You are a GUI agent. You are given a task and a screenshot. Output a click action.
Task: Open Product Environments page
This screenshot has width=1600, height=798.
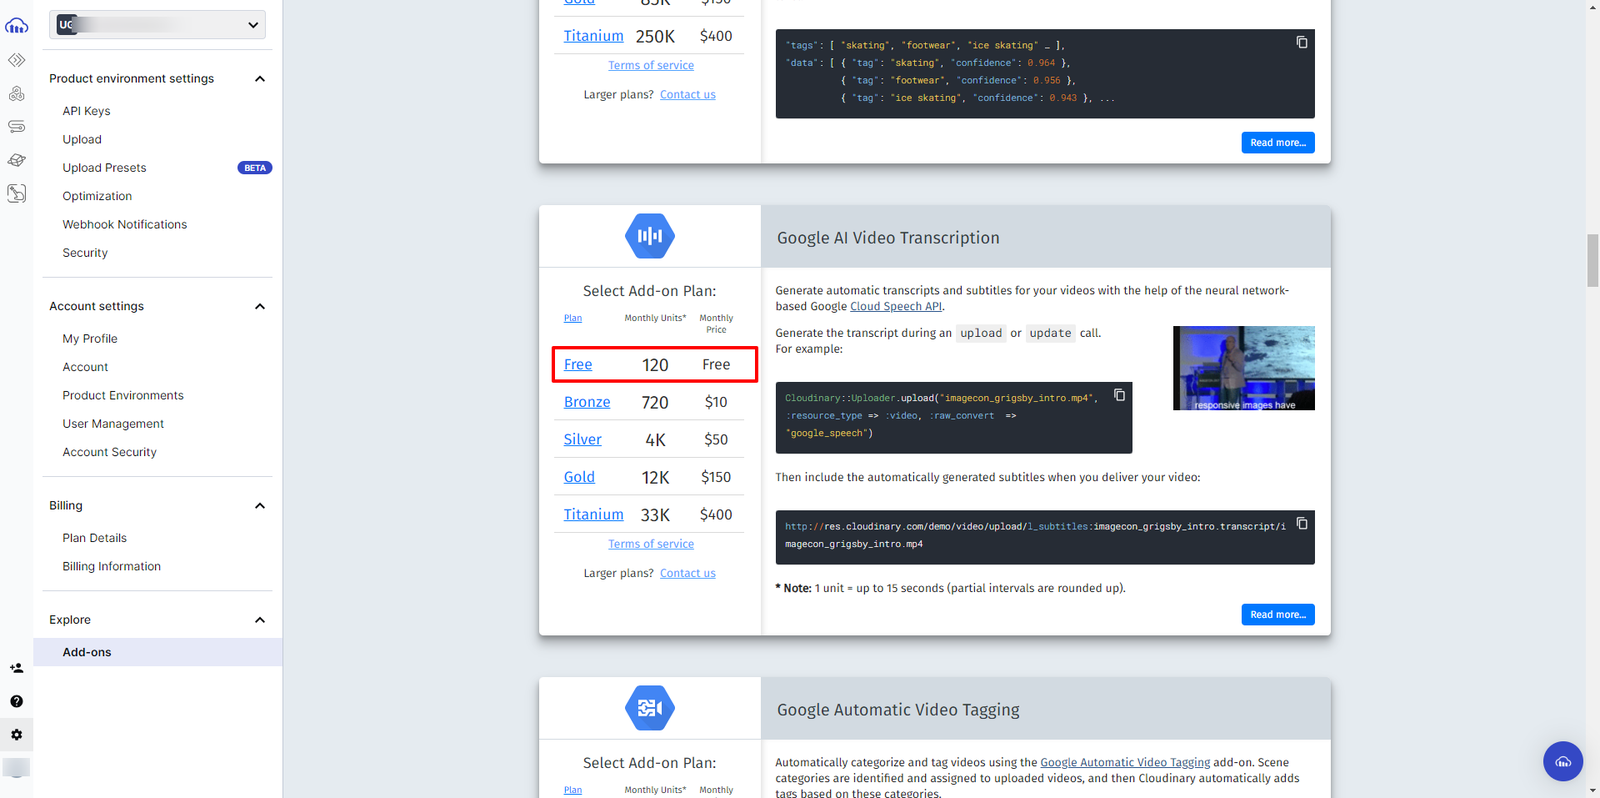123,396
